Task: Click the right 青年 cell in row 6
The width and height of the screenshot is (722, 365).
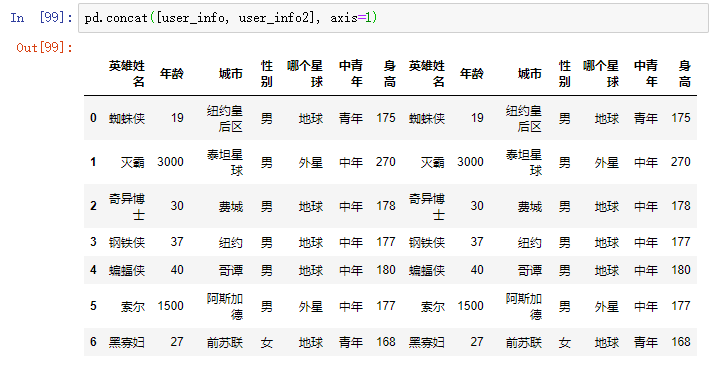Action: click(x=646, y=342)
